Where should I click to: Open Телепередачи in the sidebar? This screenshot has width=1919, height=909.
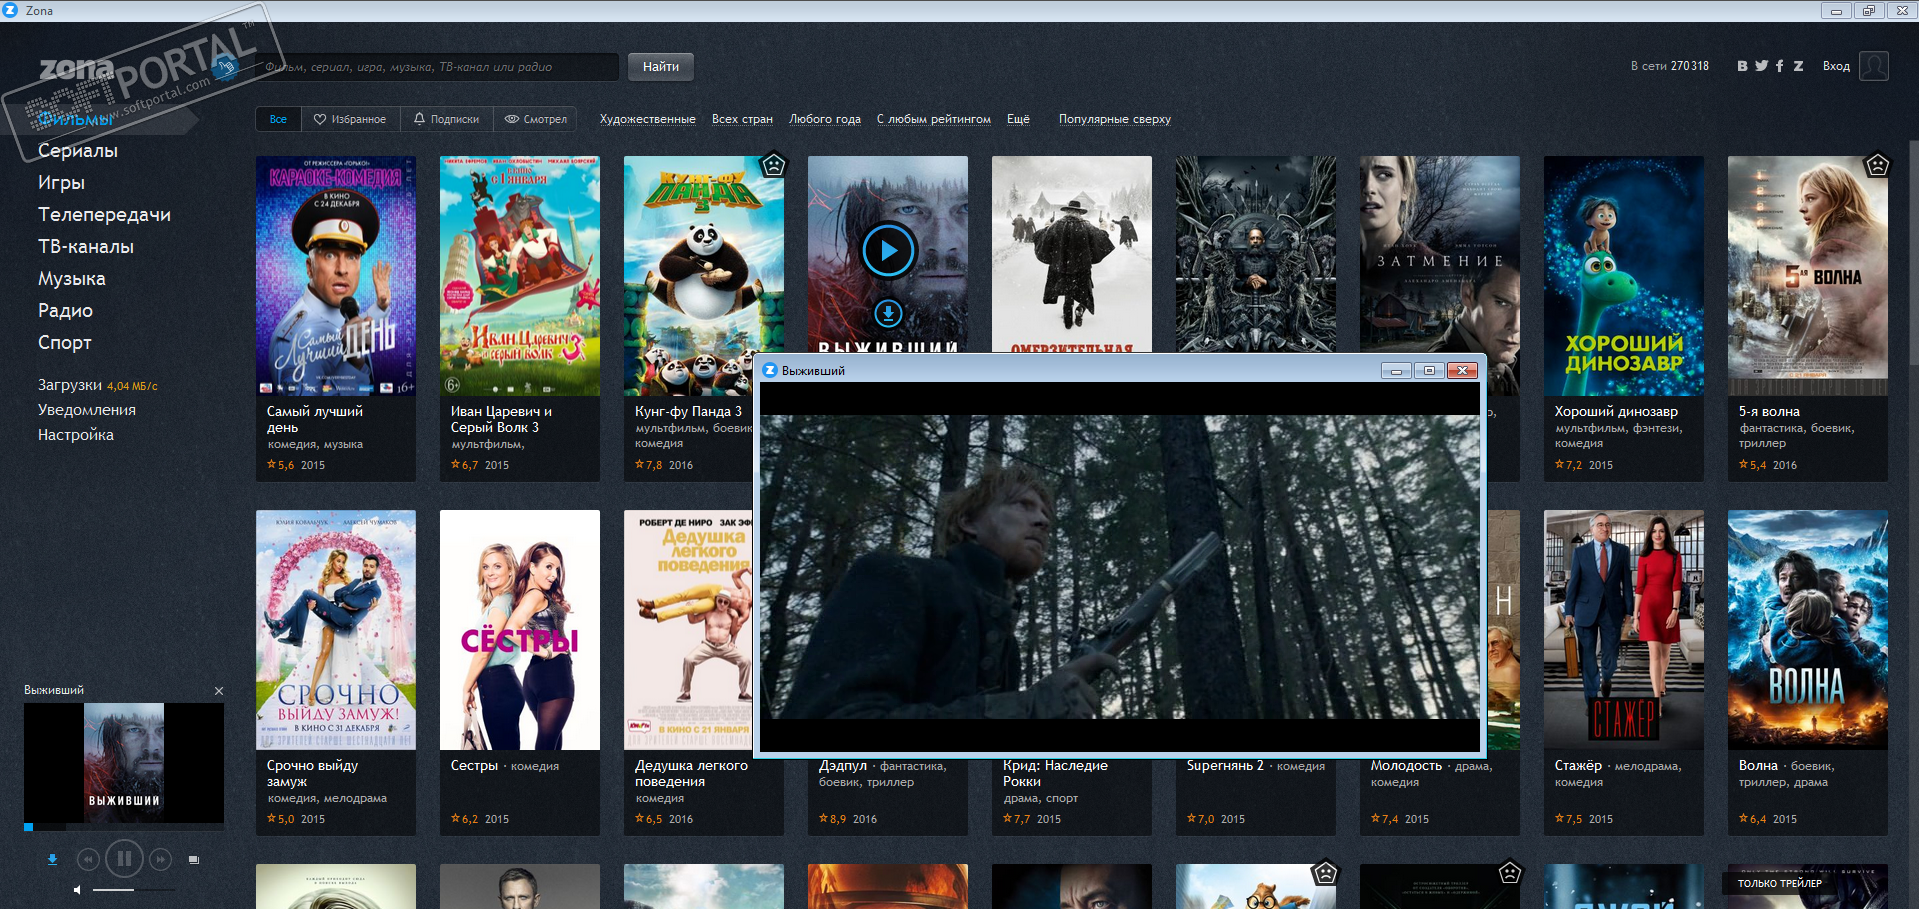point(104,215)
